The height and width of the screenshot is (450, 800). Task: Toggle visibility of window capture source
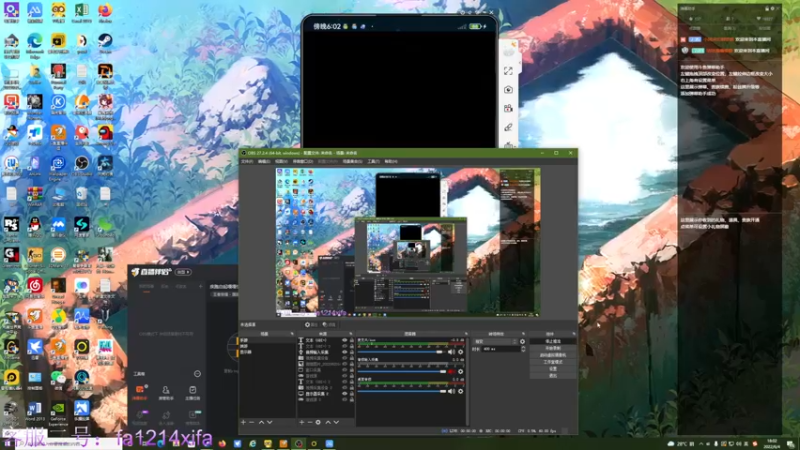pos(344,370)
